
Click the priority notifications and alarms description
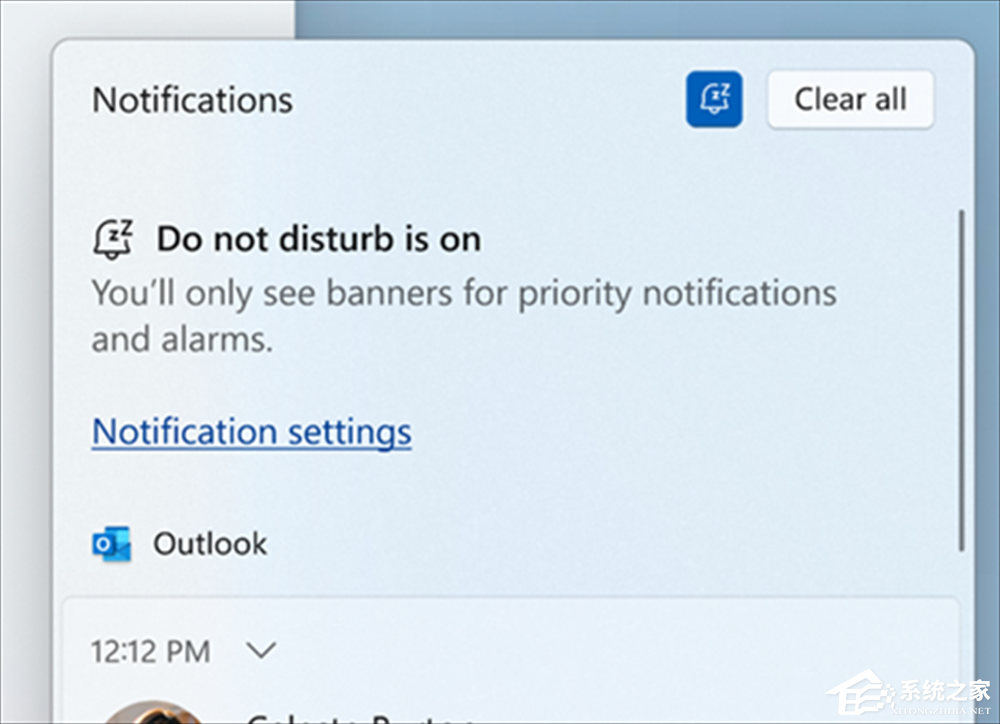coord(464,316)
